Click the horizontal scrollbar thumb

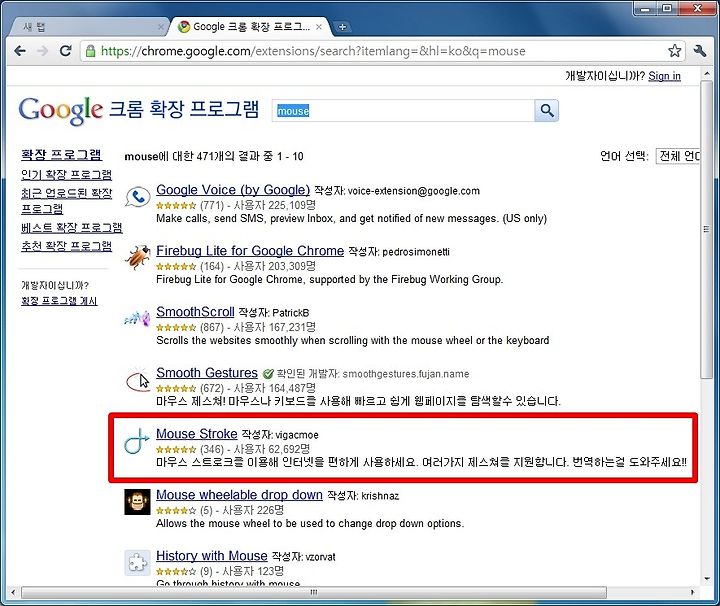(x=314, y=592)
